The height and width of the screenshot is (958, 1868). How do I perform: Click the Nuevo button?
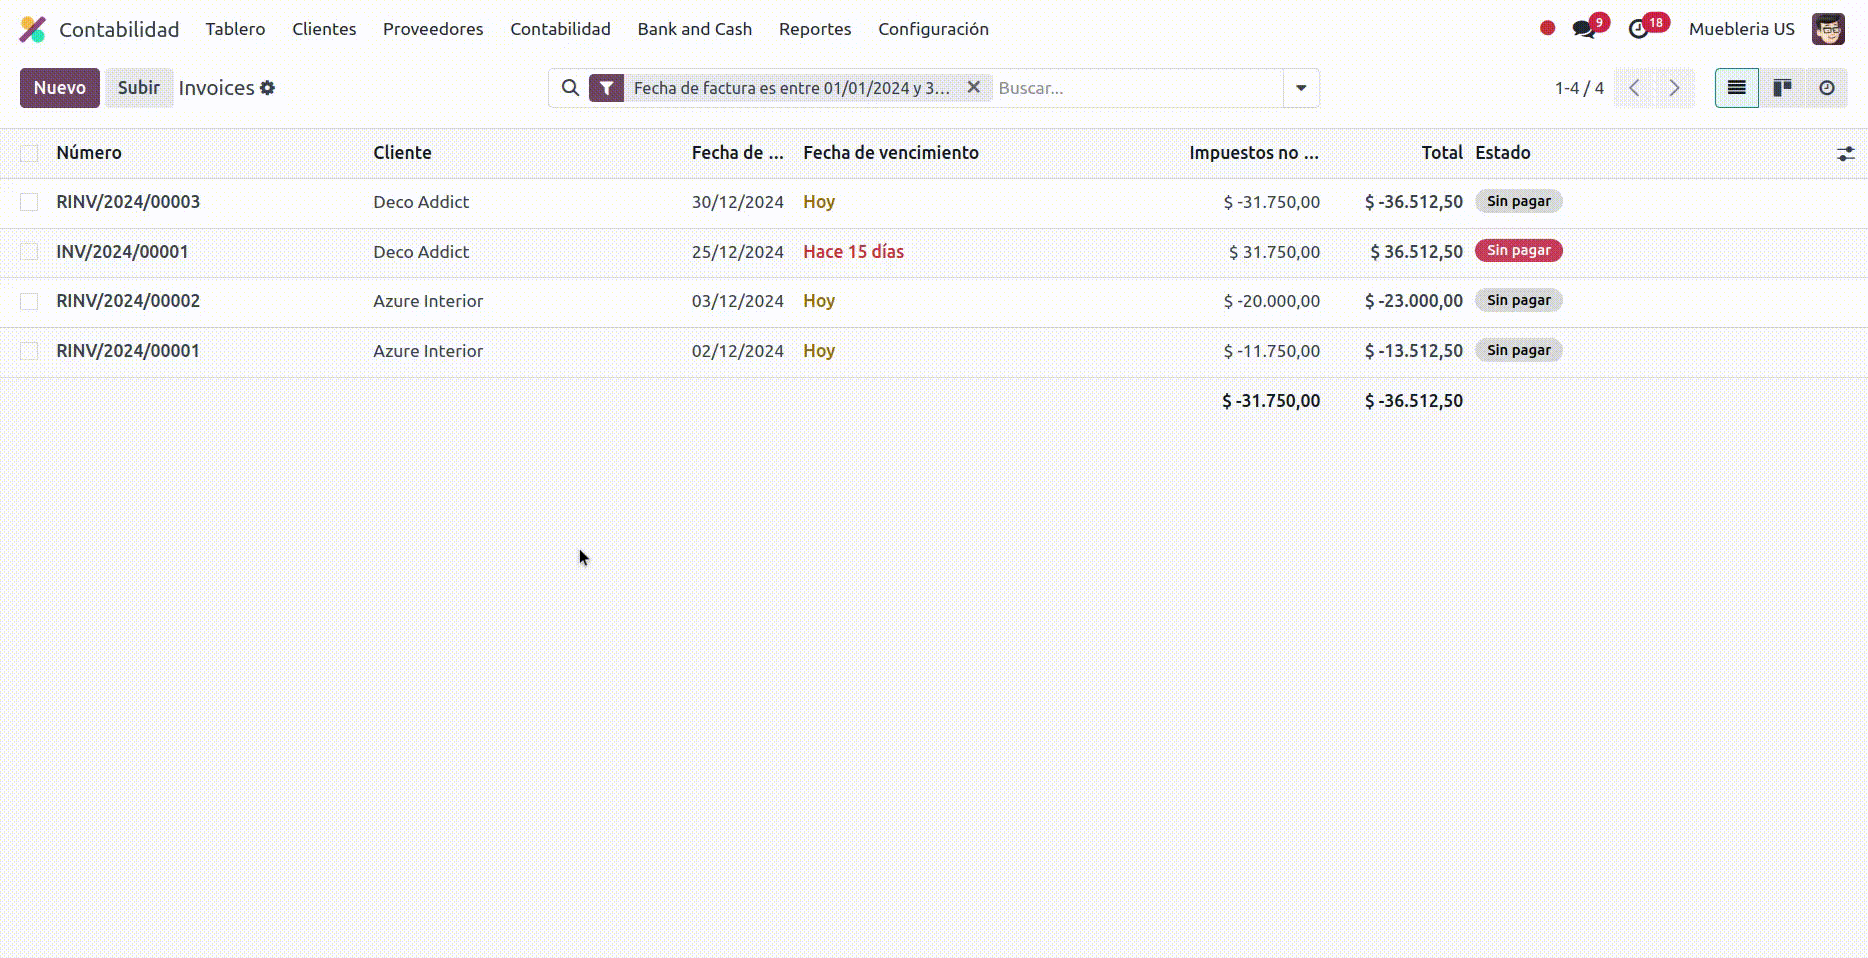click(60, 88)
